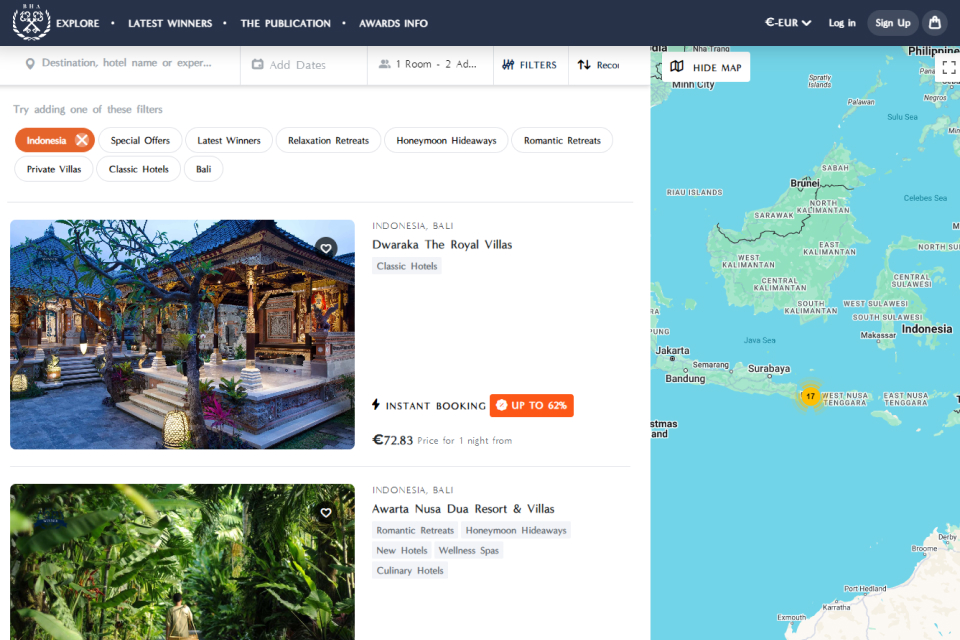Favorite Awarta Nusa Dua Resort heart icon
Screen dimensions: 960x640
[326, 513]
